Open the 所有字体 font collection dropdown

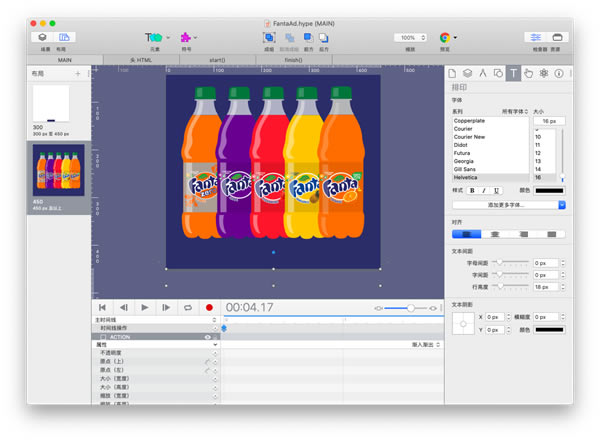[x=513, y=112]
